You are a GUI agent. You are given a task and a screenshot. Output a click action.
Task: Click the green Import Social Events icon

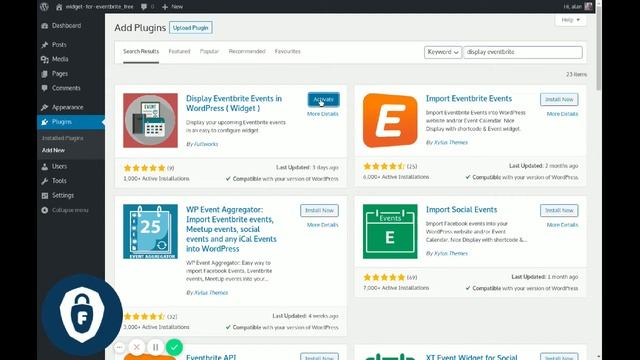[390, 231]
